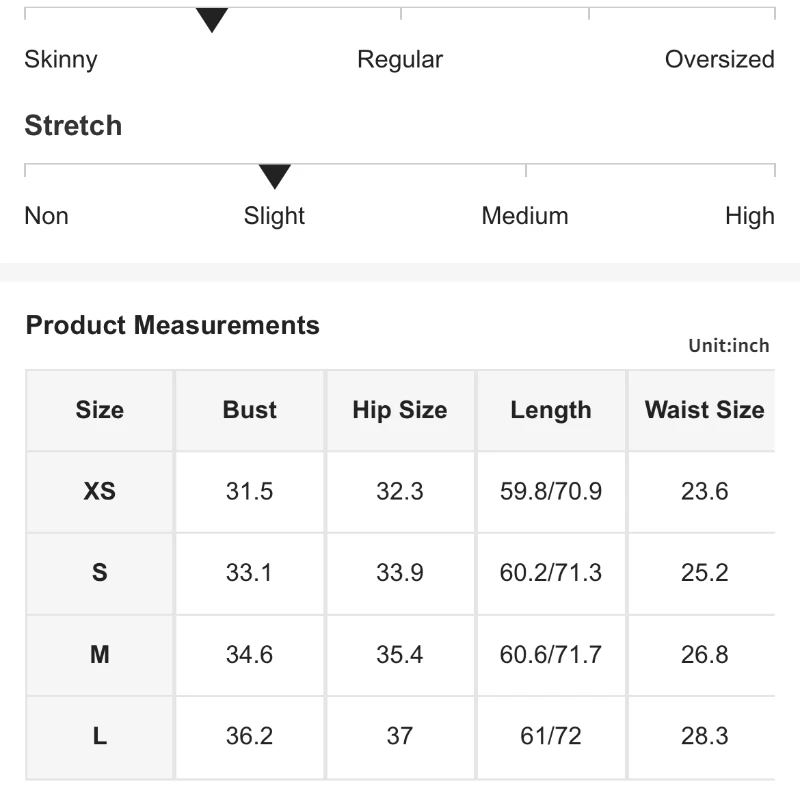The width and height of the screenshot is (800, 800).
Task: Select the L size row label
Action: click(100, 737)
